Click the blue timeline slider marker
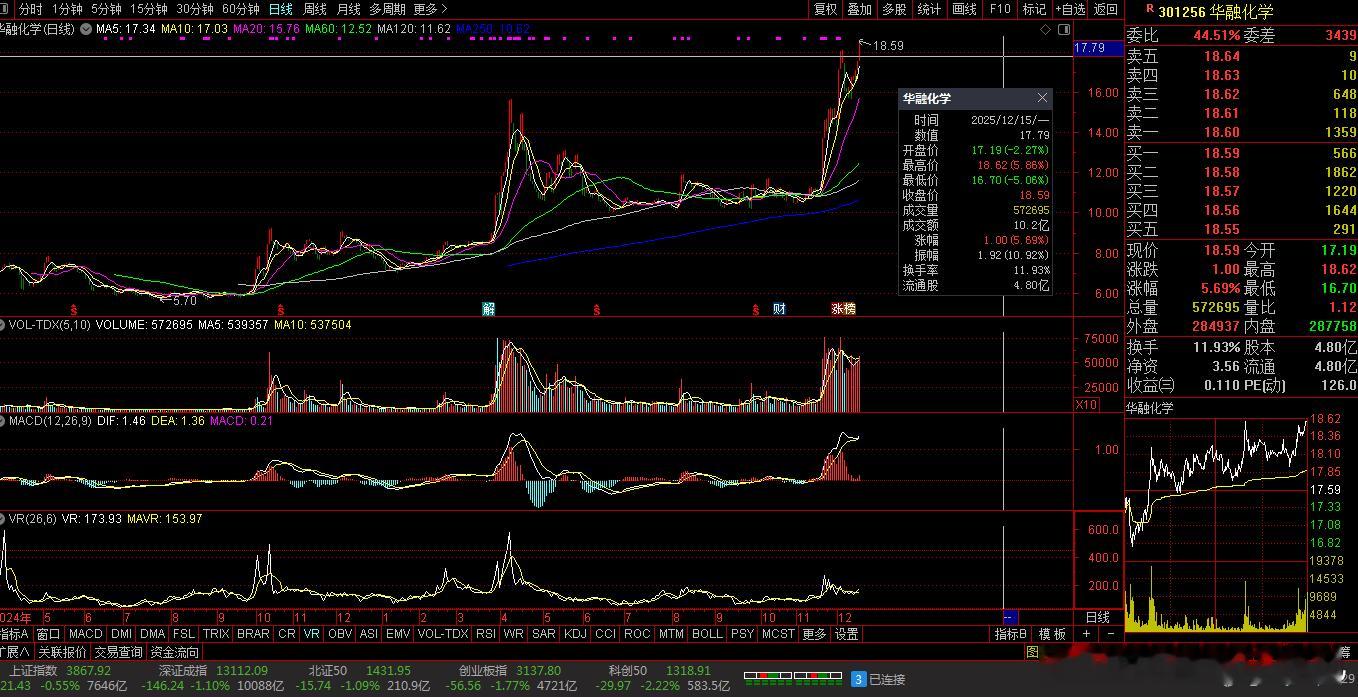Viewport: 1358px width, 697px height. click(x=1010, y=617)
